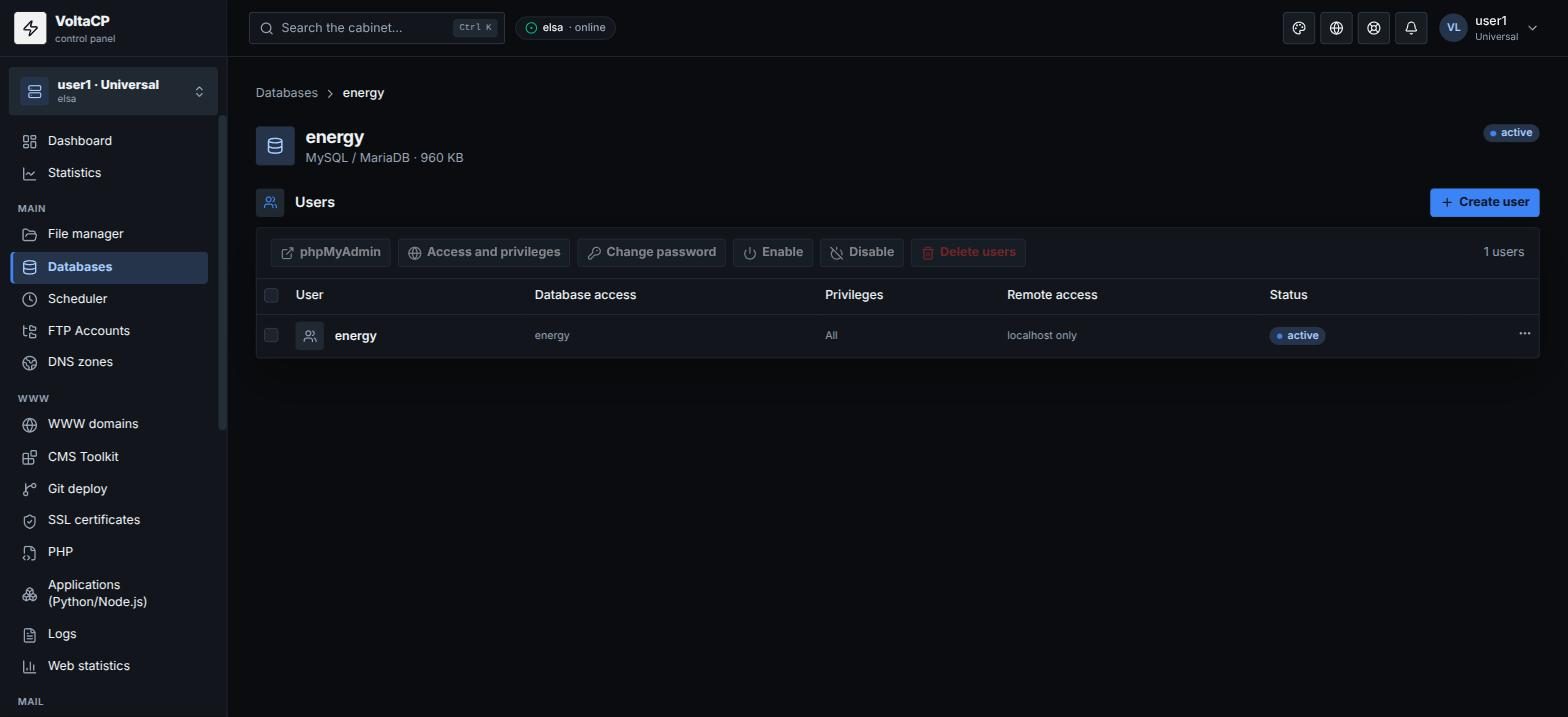The height and width of the screenshot is (717, 1568).
Task: Click the server icon in account switcher
Action: click(x=34, y=92)
